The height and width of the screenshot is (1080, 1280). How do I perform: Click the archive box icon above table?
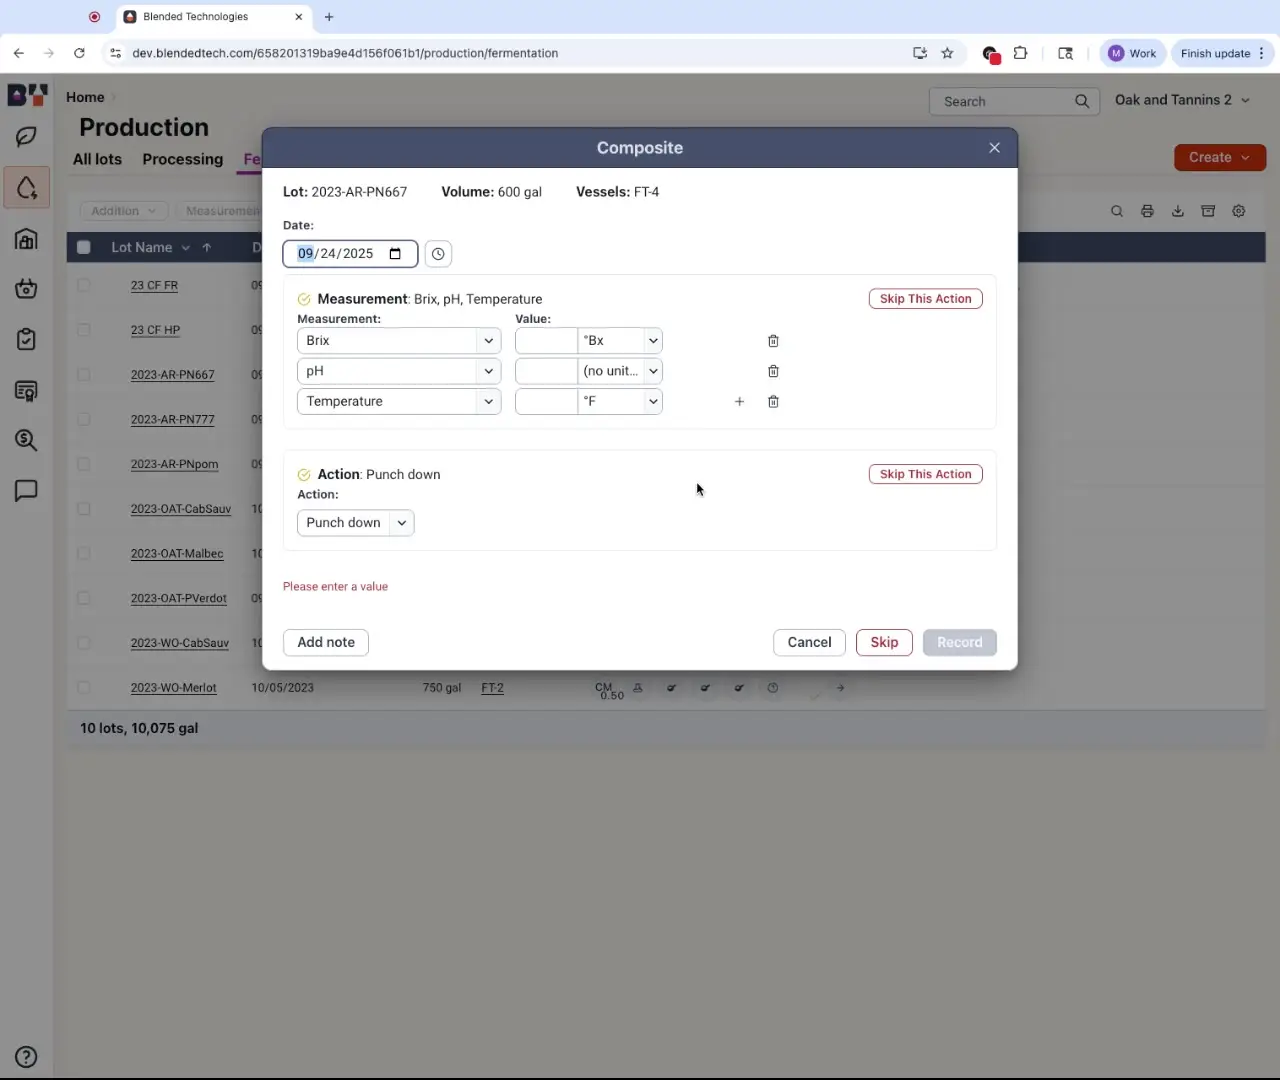coord(1208,211)
